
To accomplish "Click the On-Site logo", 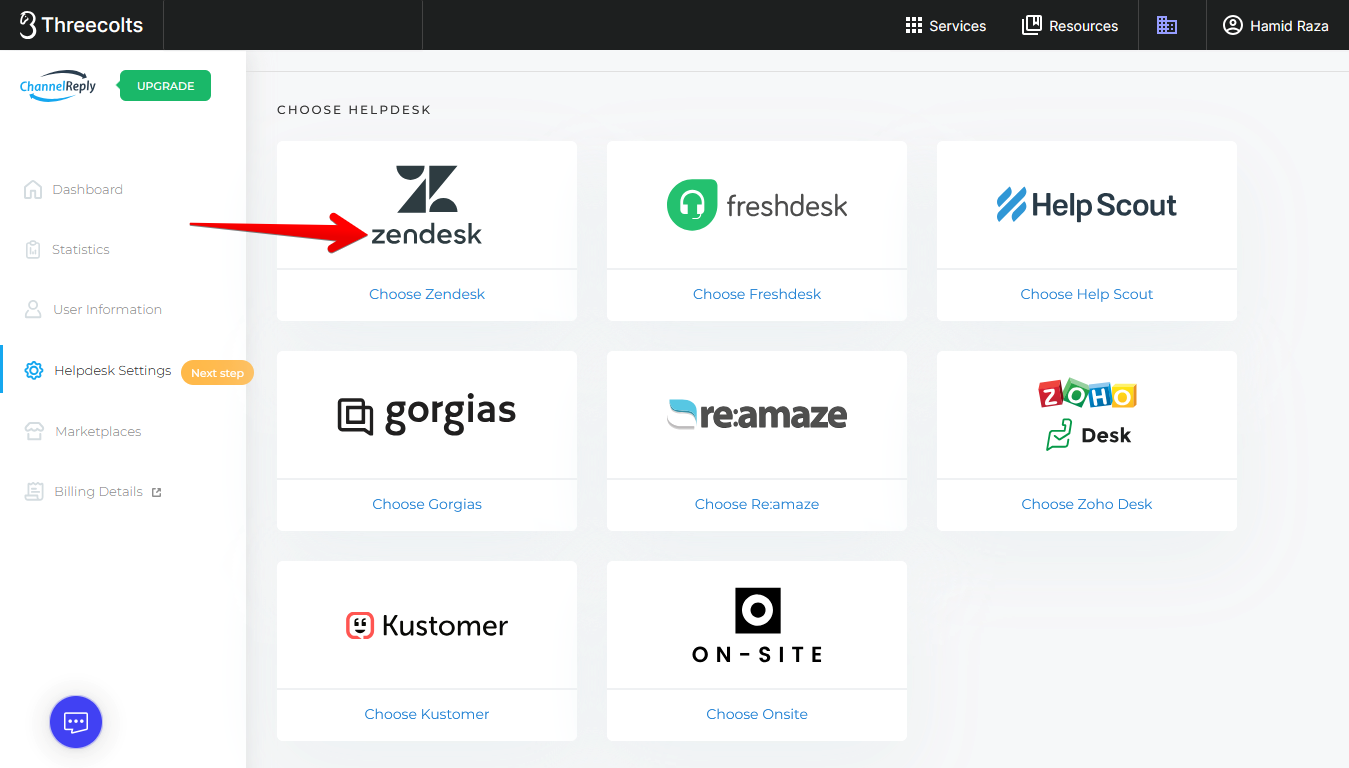I will coord(757,626).
